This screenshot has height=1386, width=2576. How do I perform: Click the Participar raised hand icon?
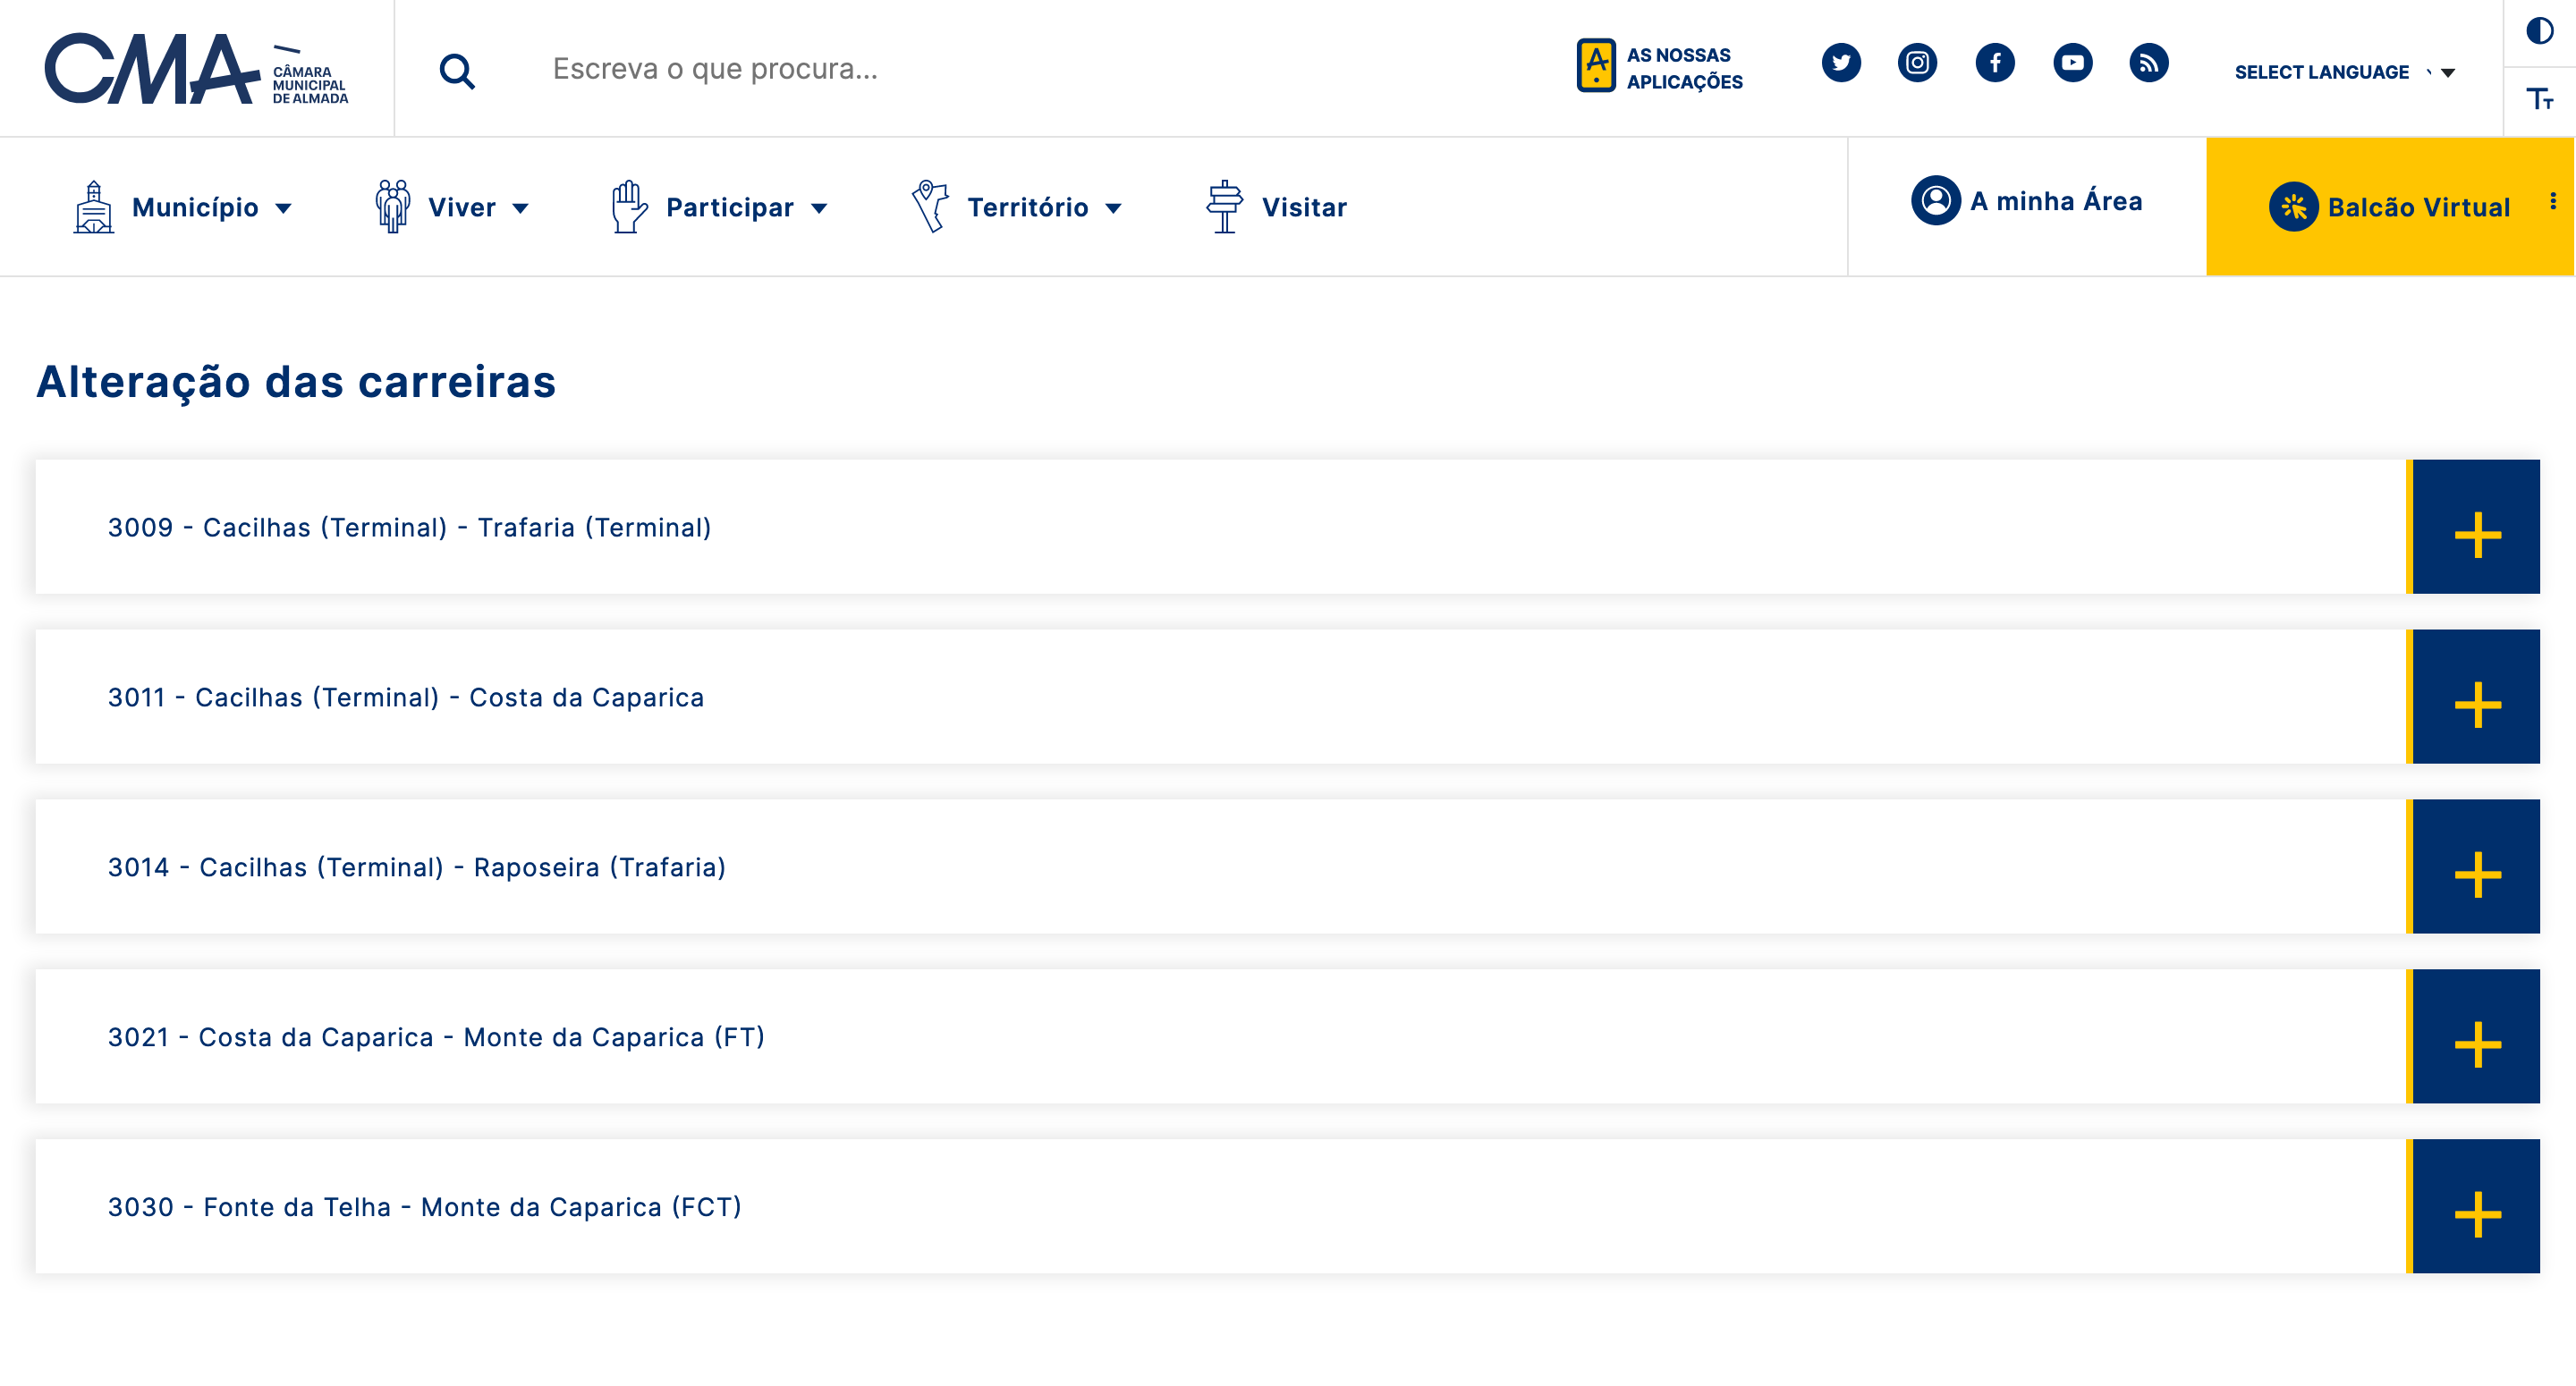pyautogui.click(x=629, y=207)
